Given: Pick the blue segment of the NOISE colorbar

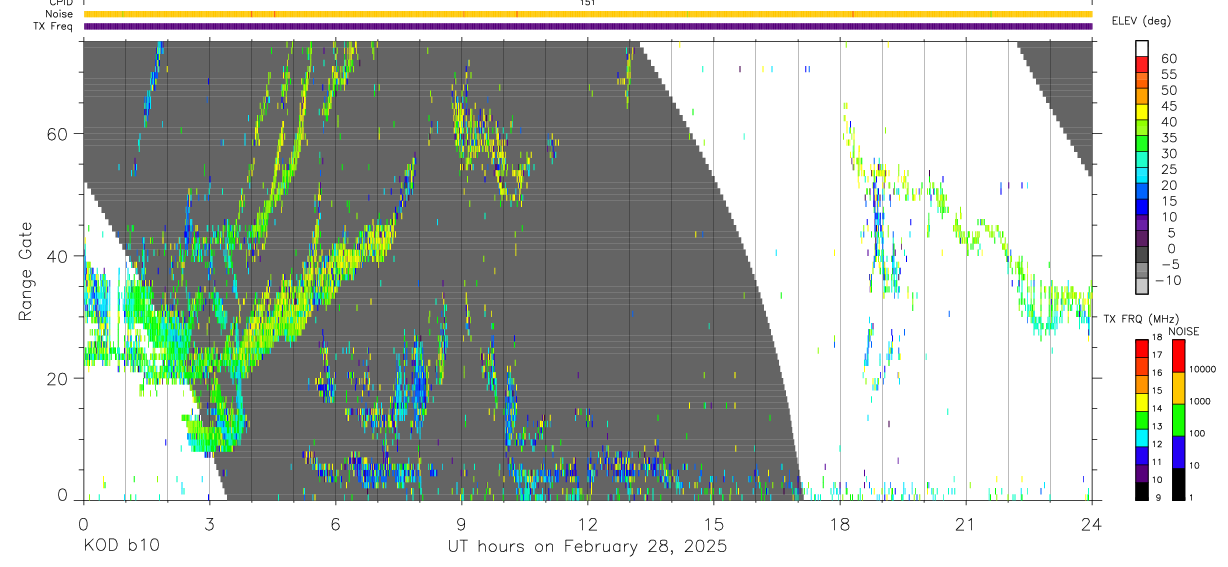Looking at the screenshot, I should point(1178,451).
